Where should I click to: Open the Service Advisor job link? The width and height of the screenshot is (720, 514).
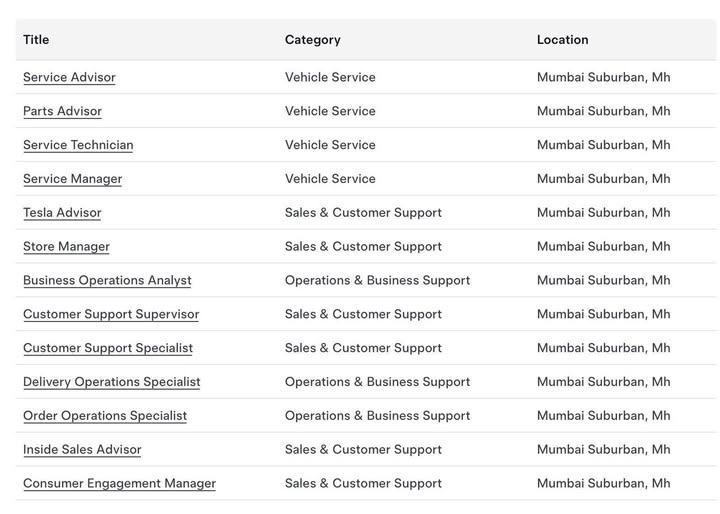point(69,77)
